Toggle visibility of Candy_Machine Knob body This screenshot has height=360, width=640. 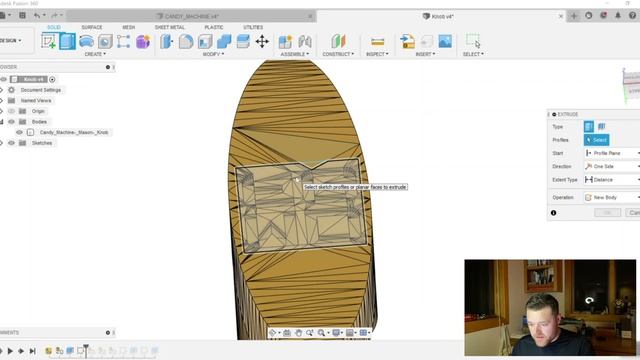tap(19, 132)
